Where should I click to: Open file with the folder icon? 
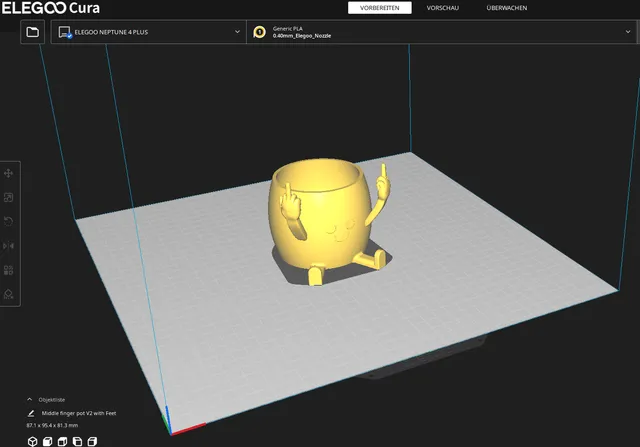32,32
